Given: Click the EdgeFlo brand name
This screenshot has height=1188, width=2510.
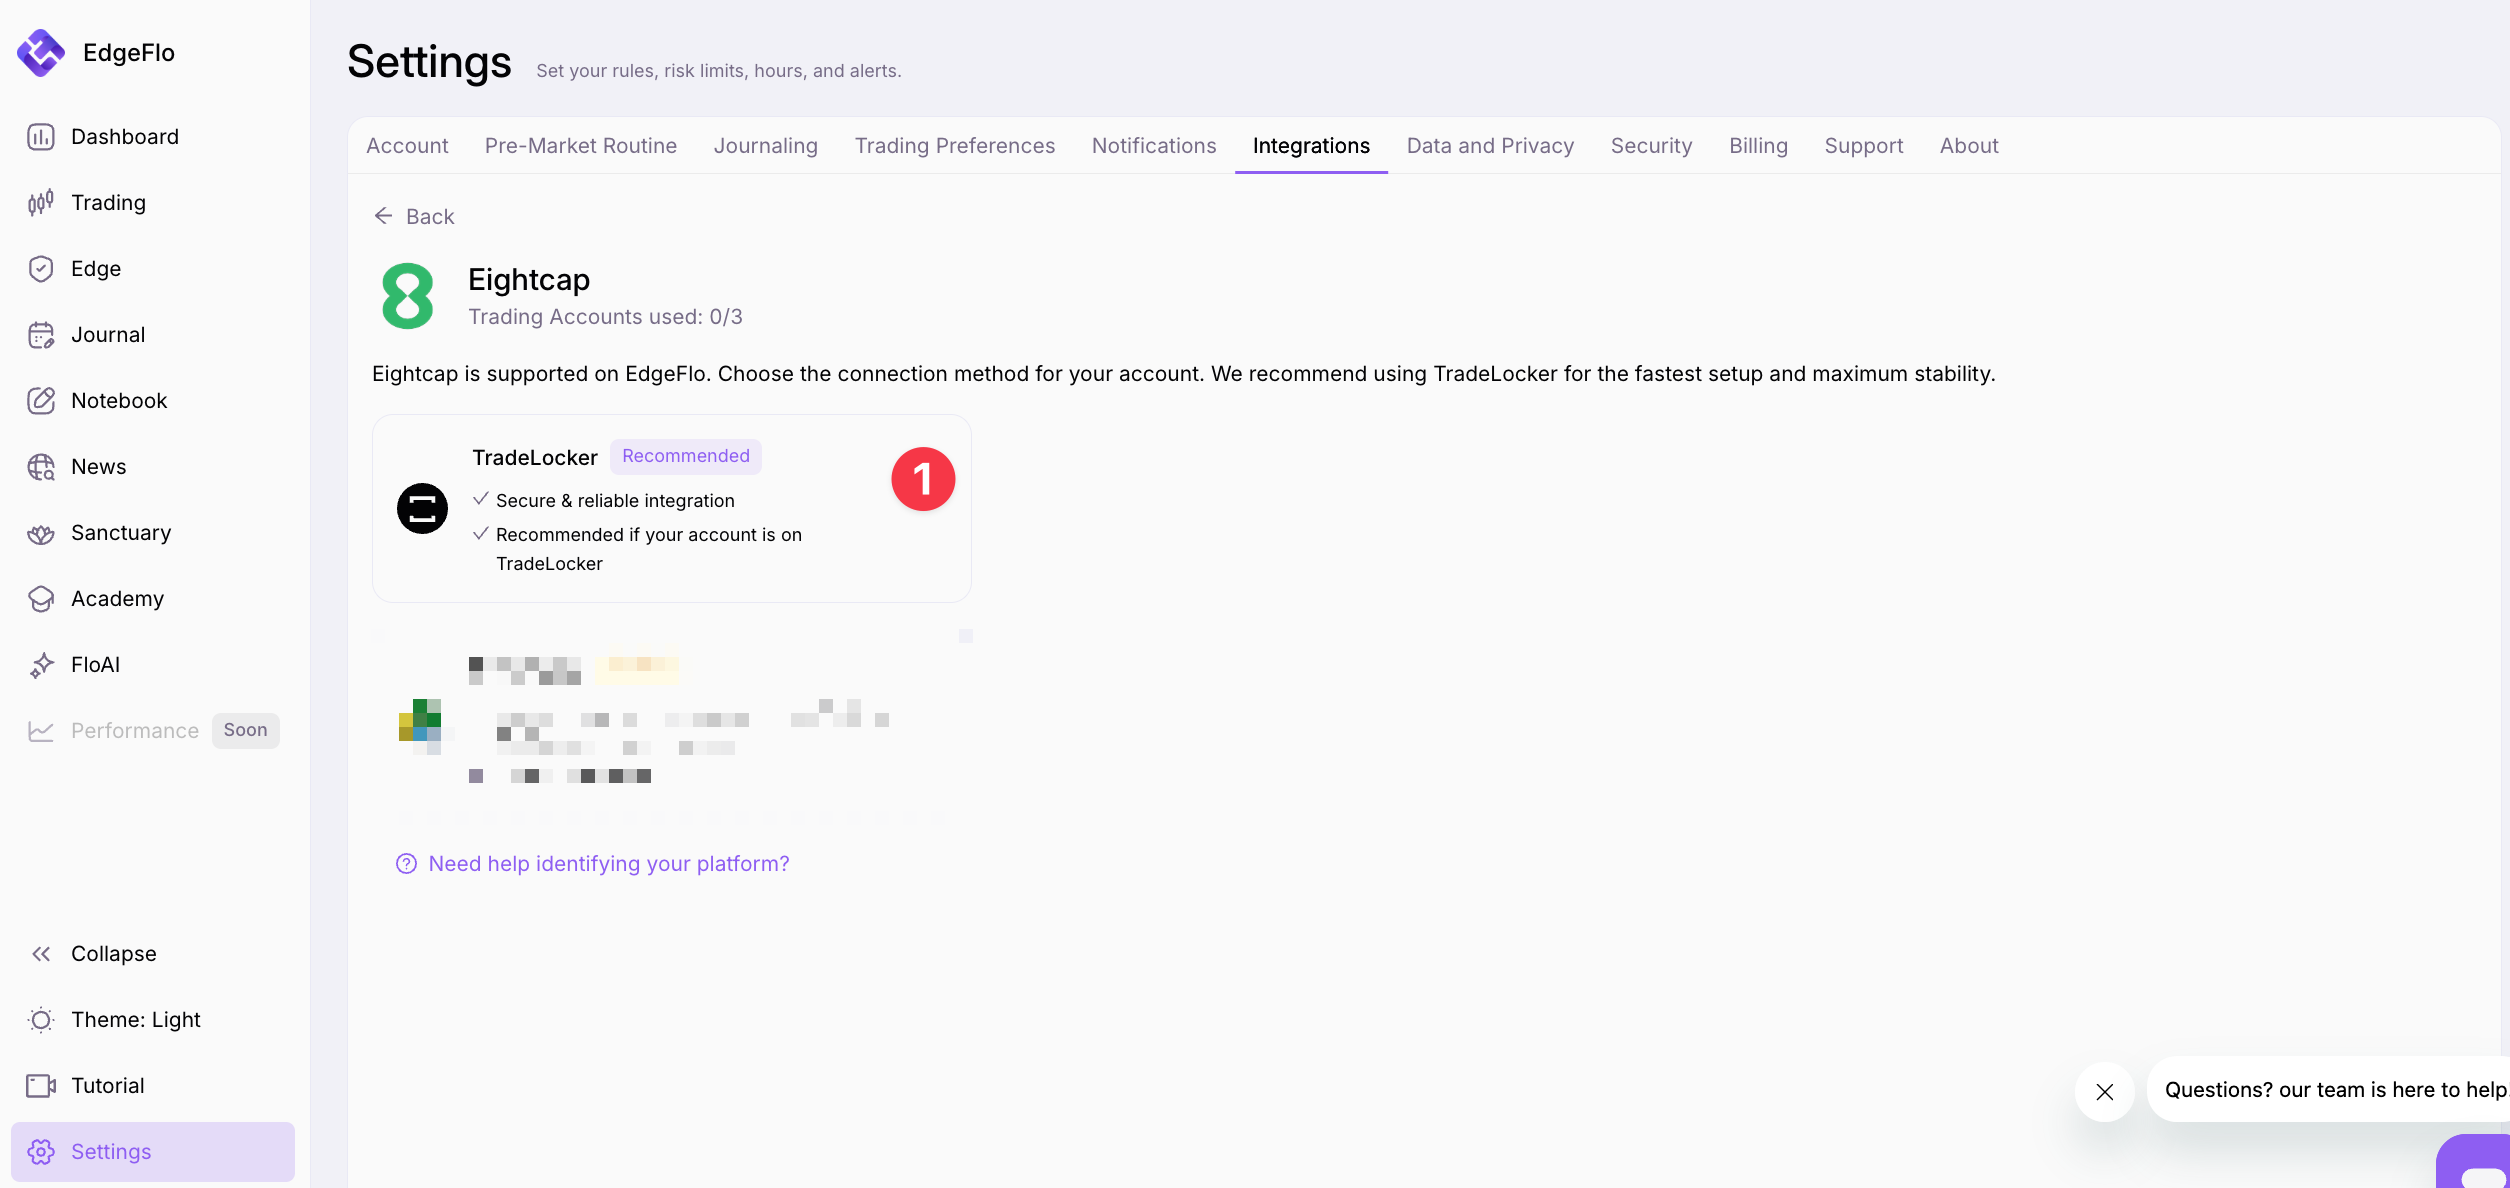Looking at the screenshot, I should pyautogui.click(x=129, y=53).
